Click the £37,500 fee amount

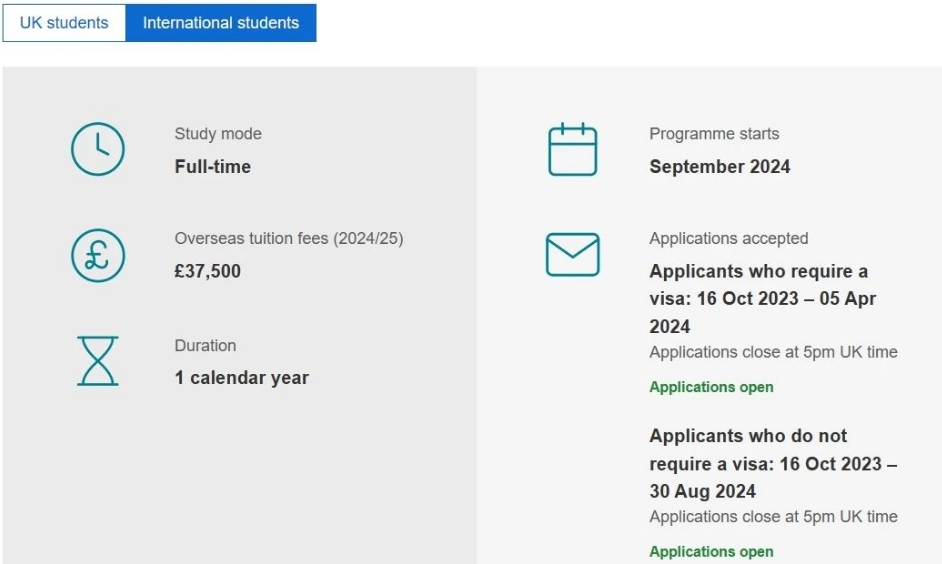(207, 271)
